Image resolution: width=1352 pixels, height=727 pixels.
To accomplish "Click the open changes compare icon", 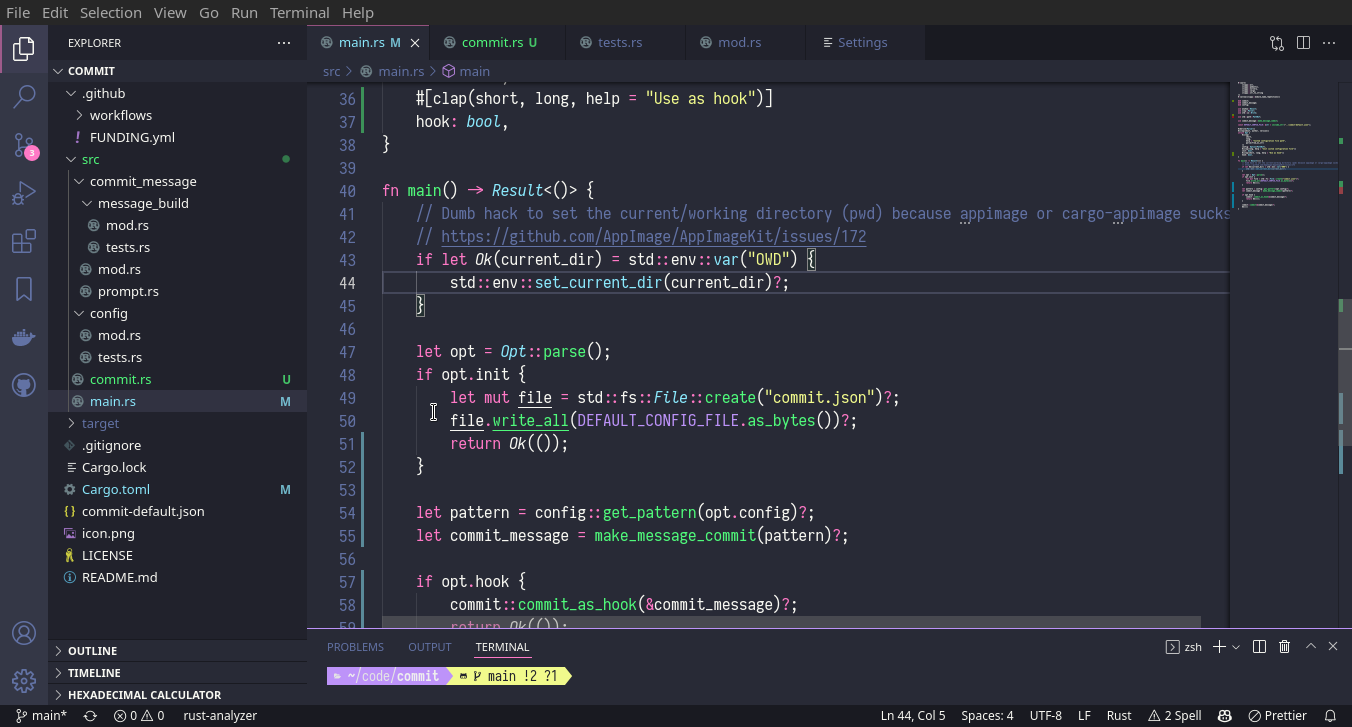I will coord(1277,43).
